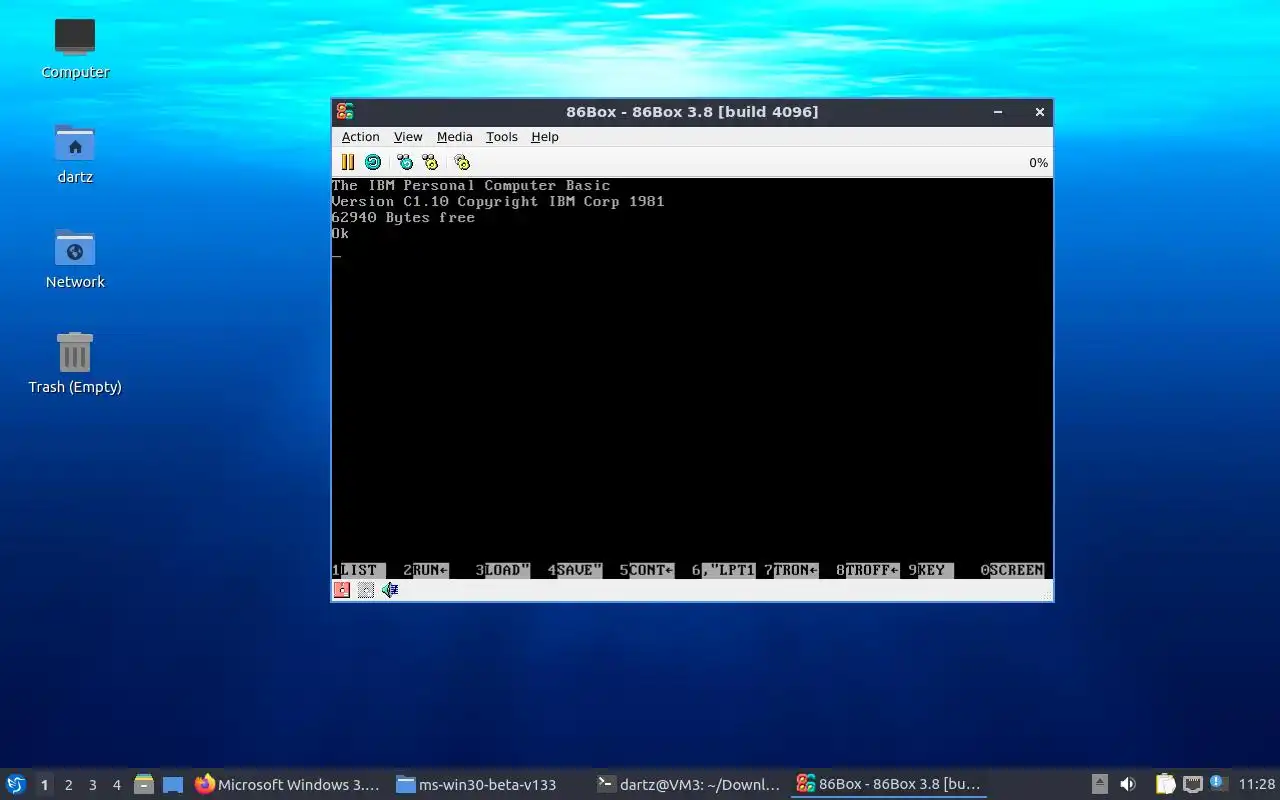Send Ctrl+Alt+Del using the toolbar icon
The height and width of the screenshot is (800, 1280).
click(x=405, y=162)
